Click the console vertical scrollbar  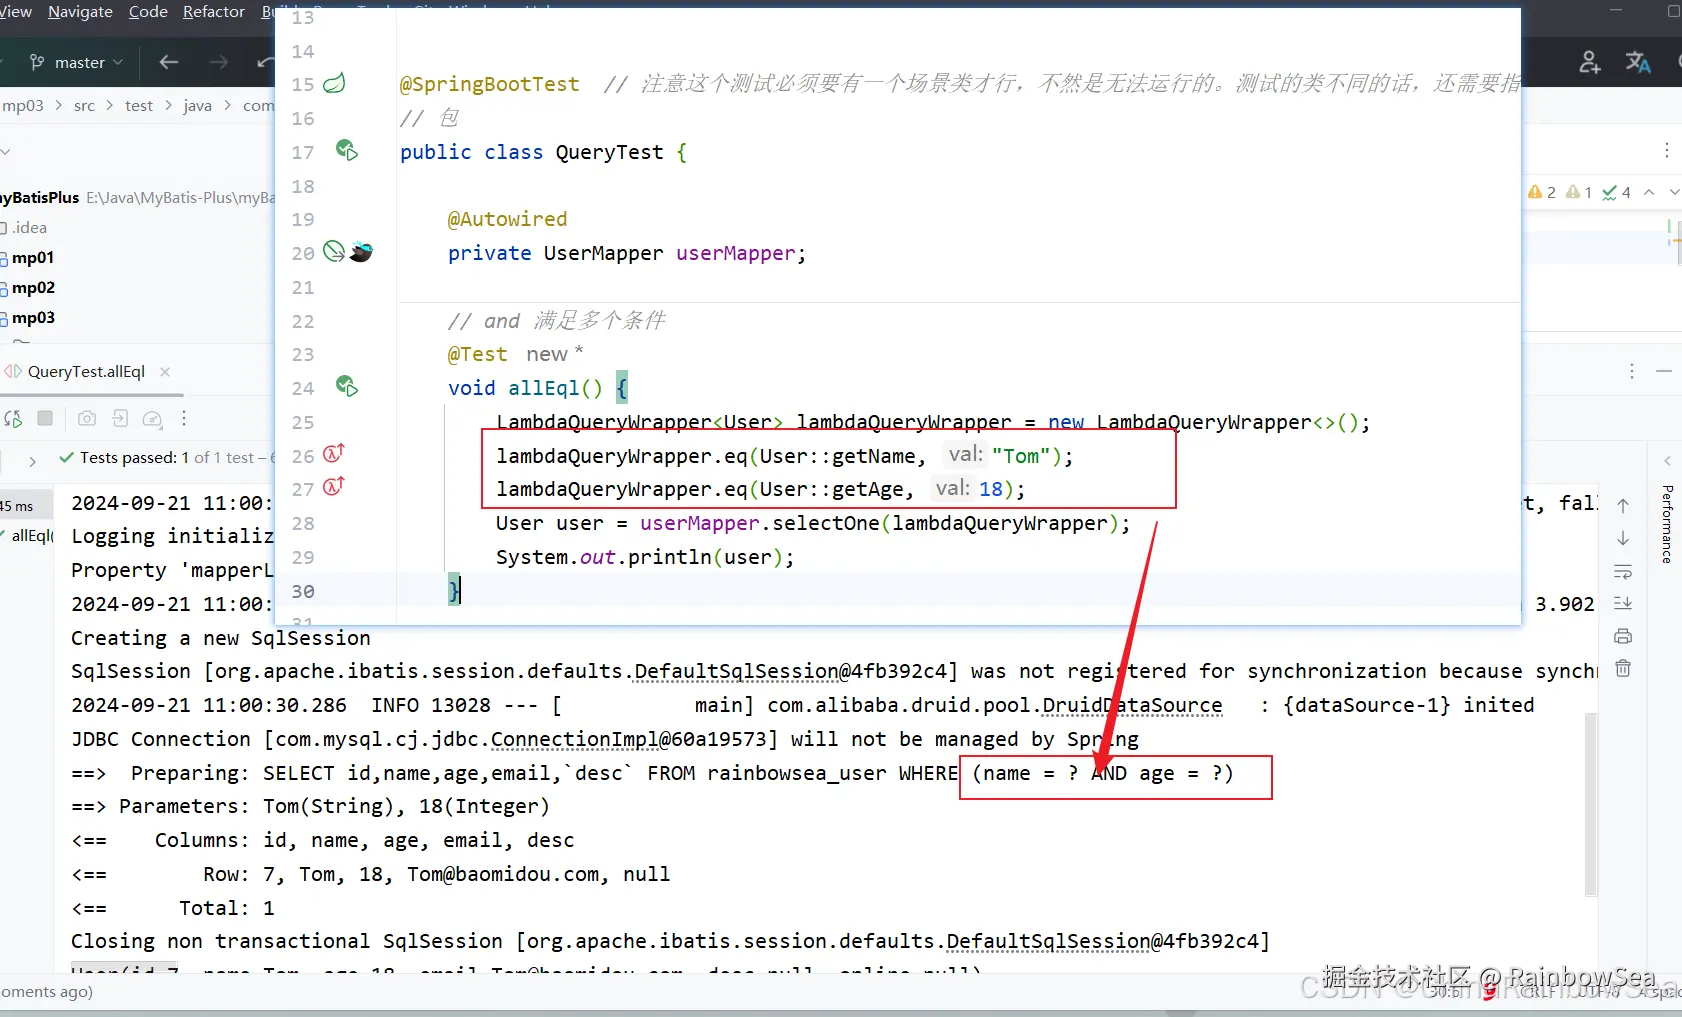tap(1591, 804)
